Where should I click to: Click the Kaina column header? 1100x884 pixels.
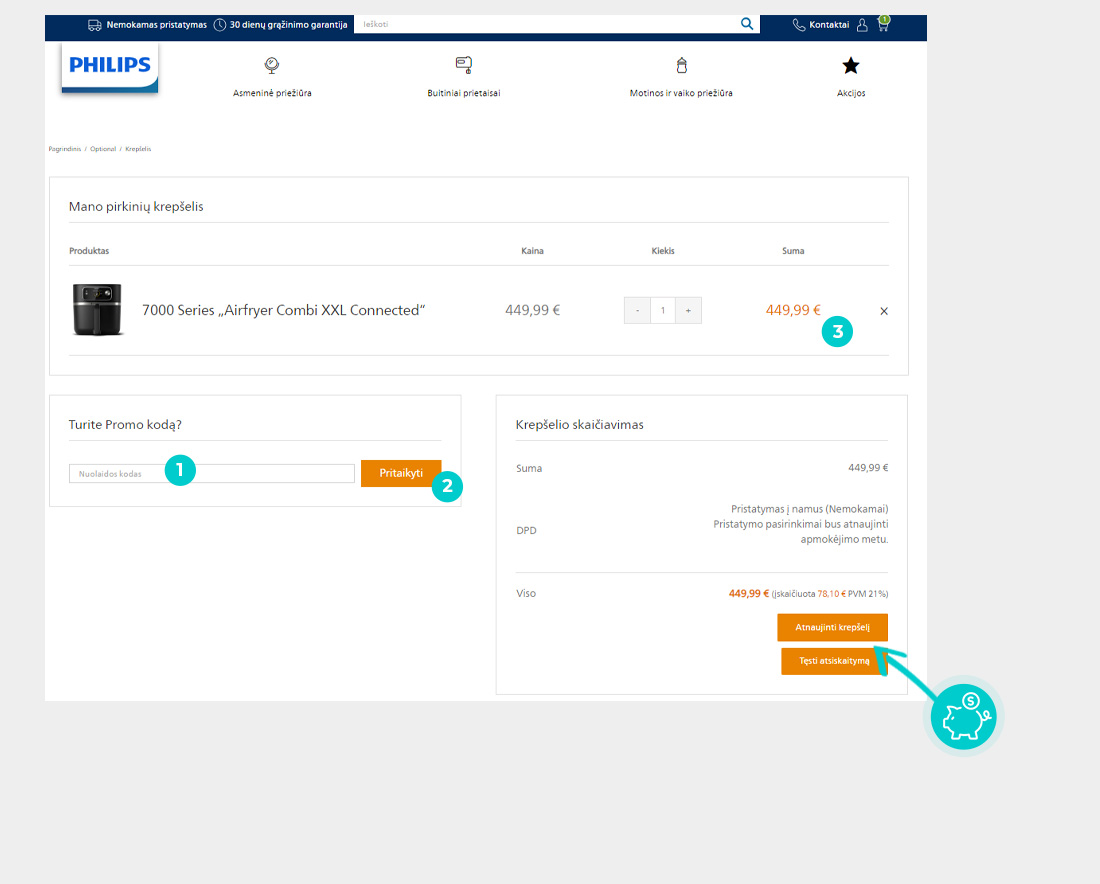(532, 250)
